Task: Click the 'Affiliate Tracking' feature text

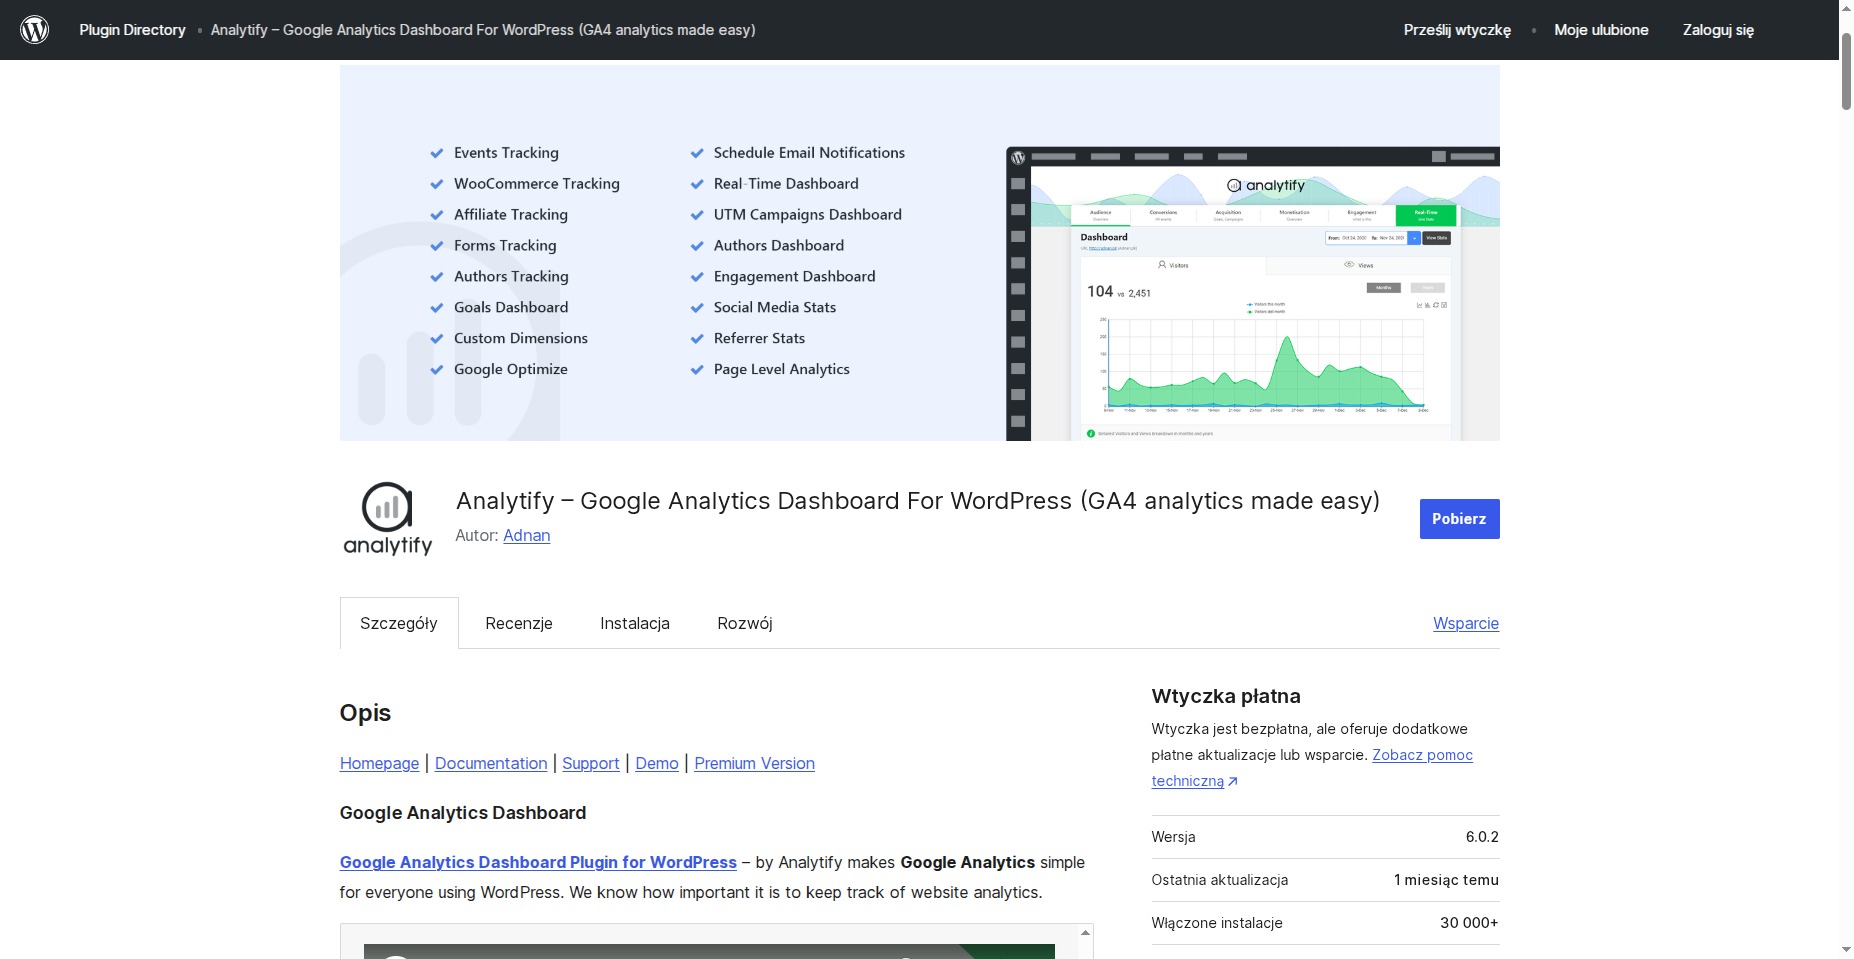Action: (x=511, y=214)
